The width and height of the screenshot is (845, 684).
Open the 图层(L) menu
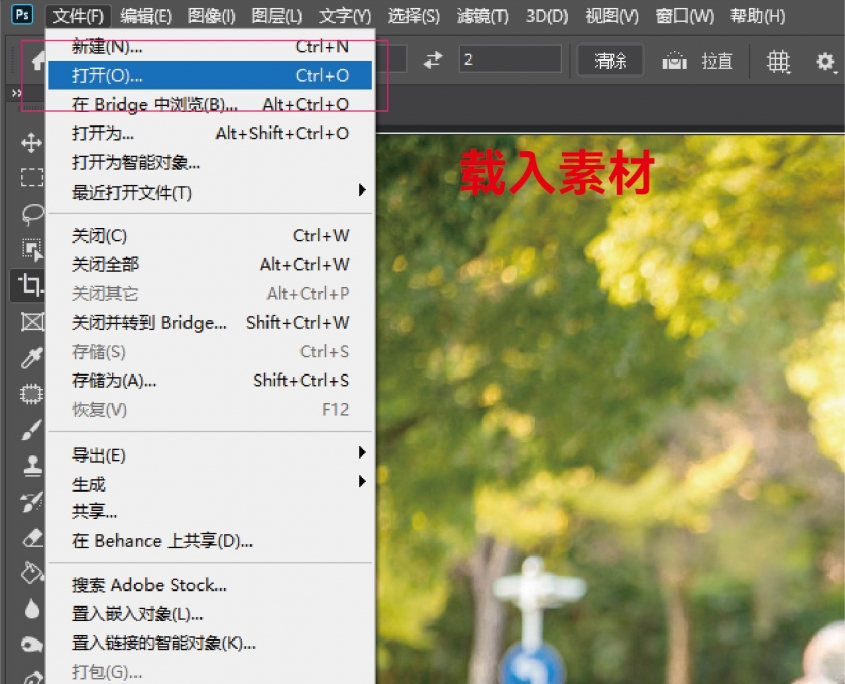tap(276, 16)
